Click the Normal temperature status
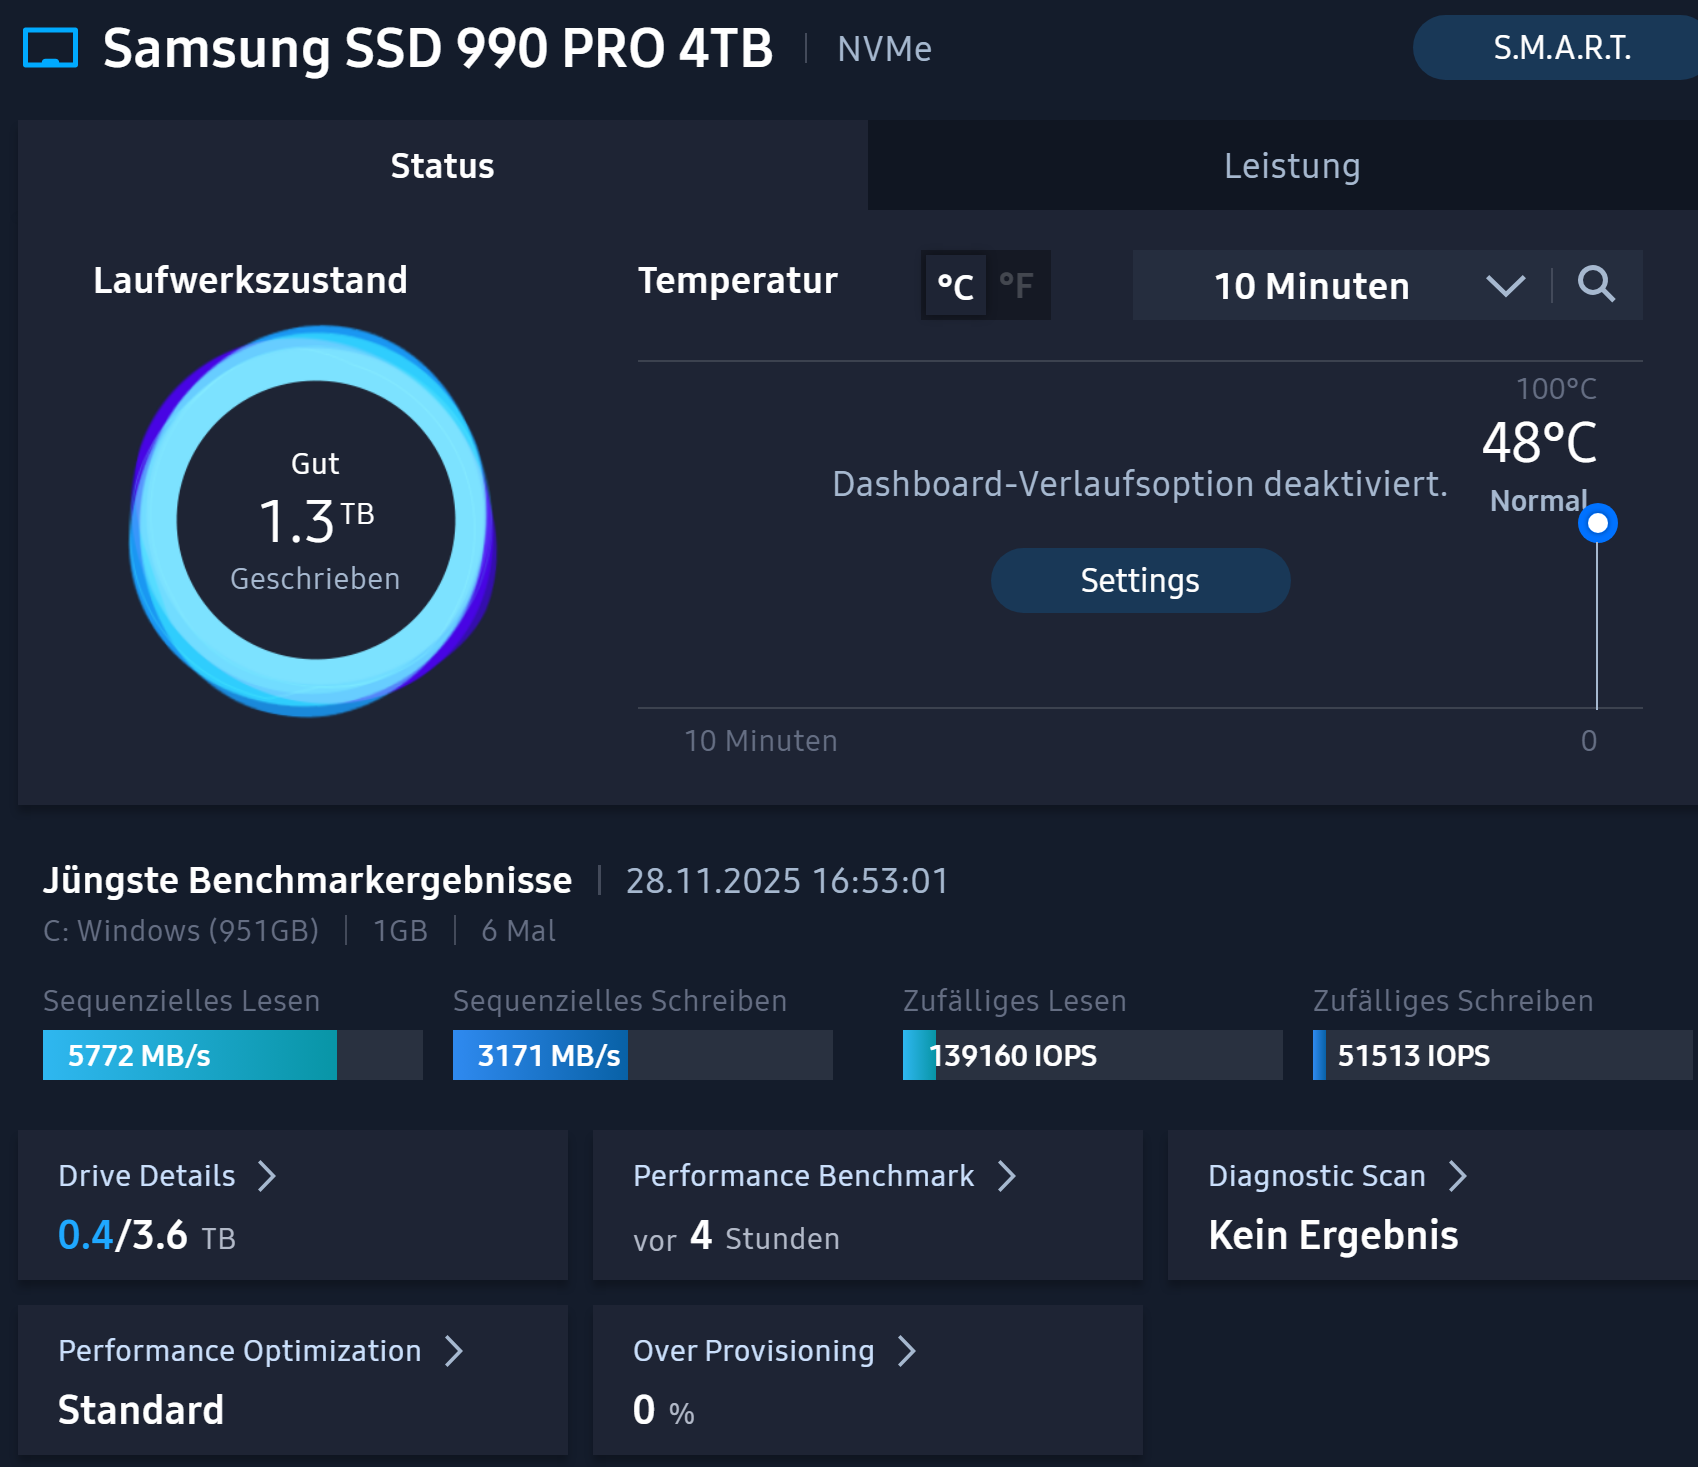 pos(1538,501)
